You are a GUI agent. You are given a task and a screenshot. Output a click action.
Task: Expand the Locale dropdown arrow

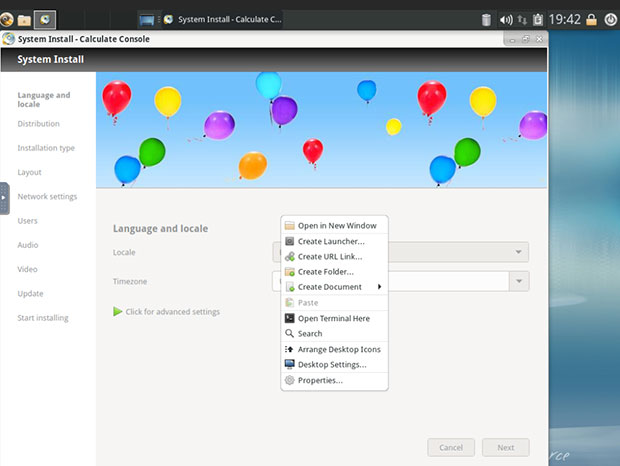pyautogui.click(x=518, y=252)
